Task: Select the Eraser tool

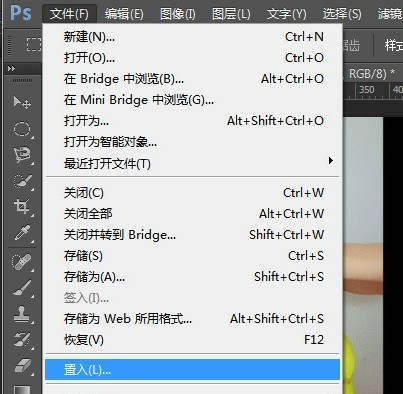Action: (x=22, y=366)
